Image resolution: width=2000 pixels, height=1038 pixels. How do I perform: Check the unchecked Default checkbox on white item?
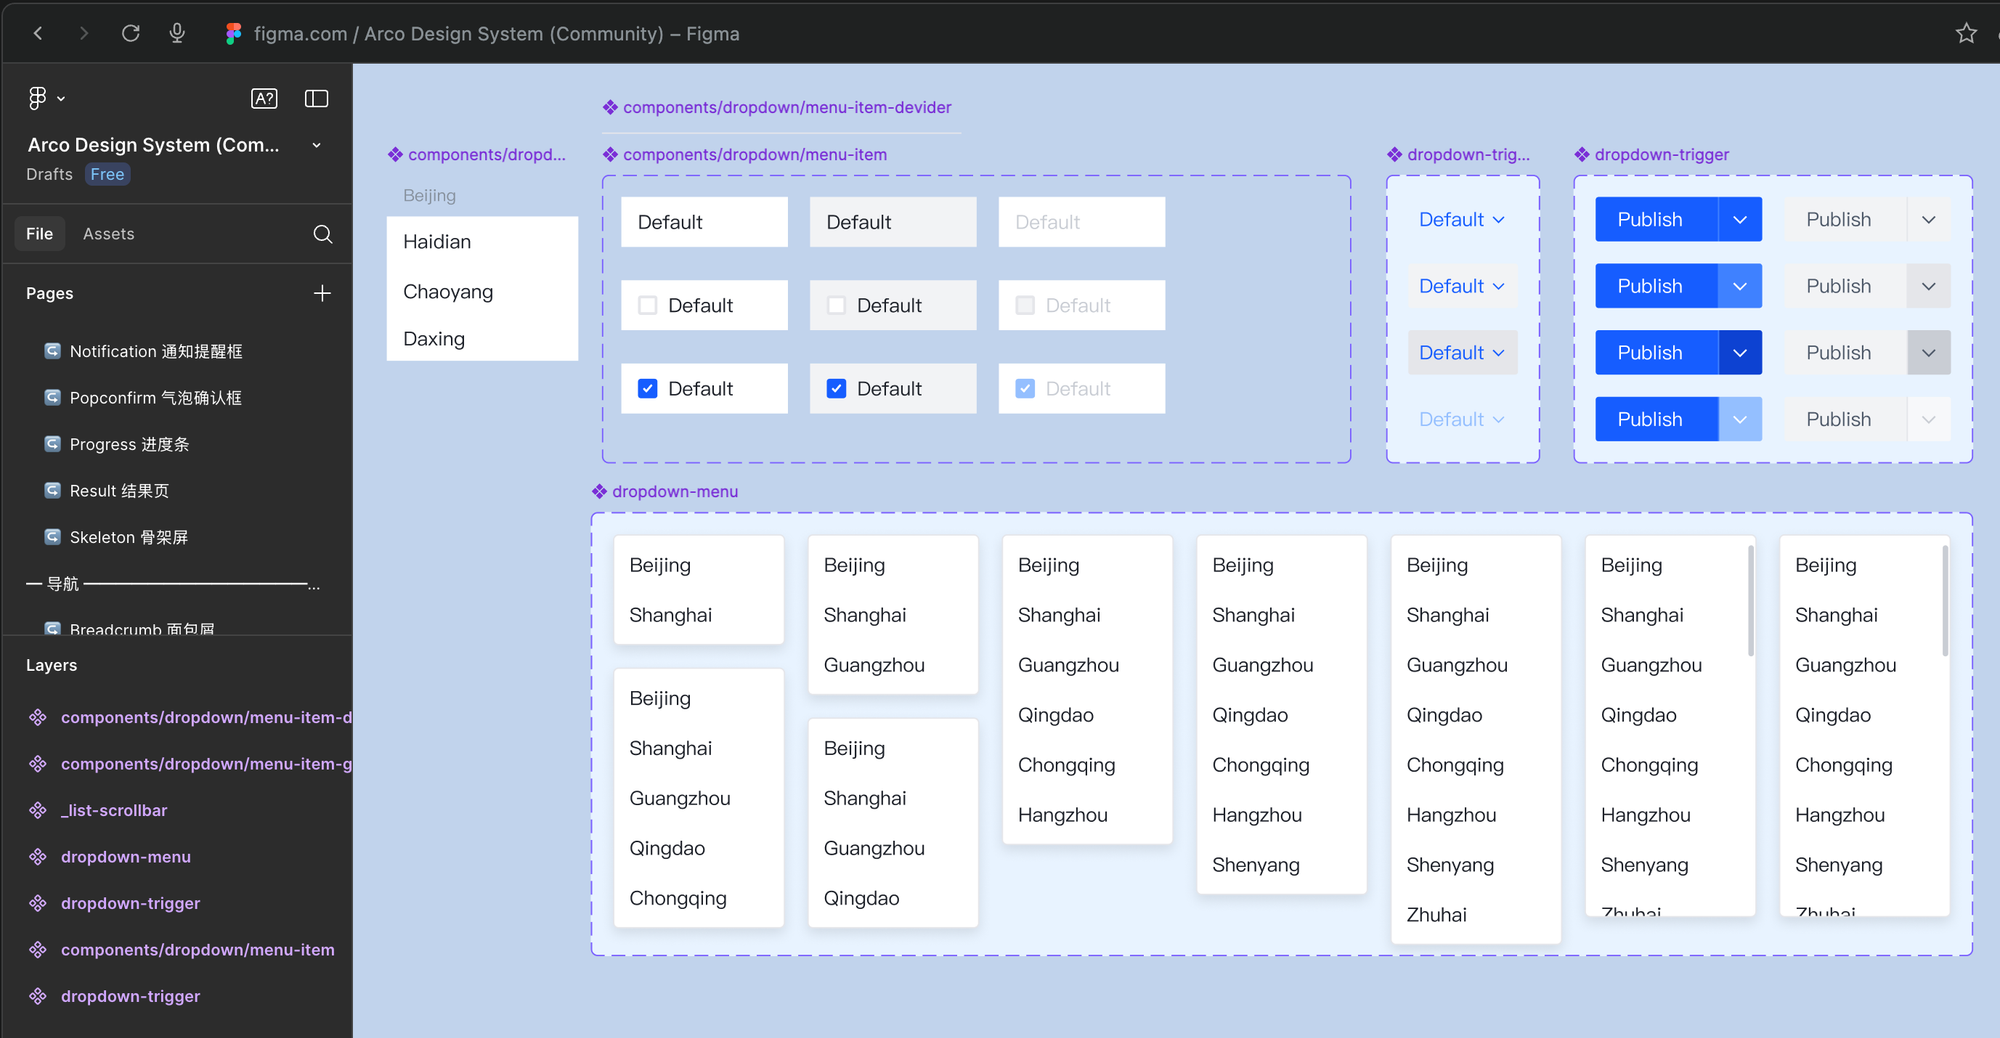(648, 306)
